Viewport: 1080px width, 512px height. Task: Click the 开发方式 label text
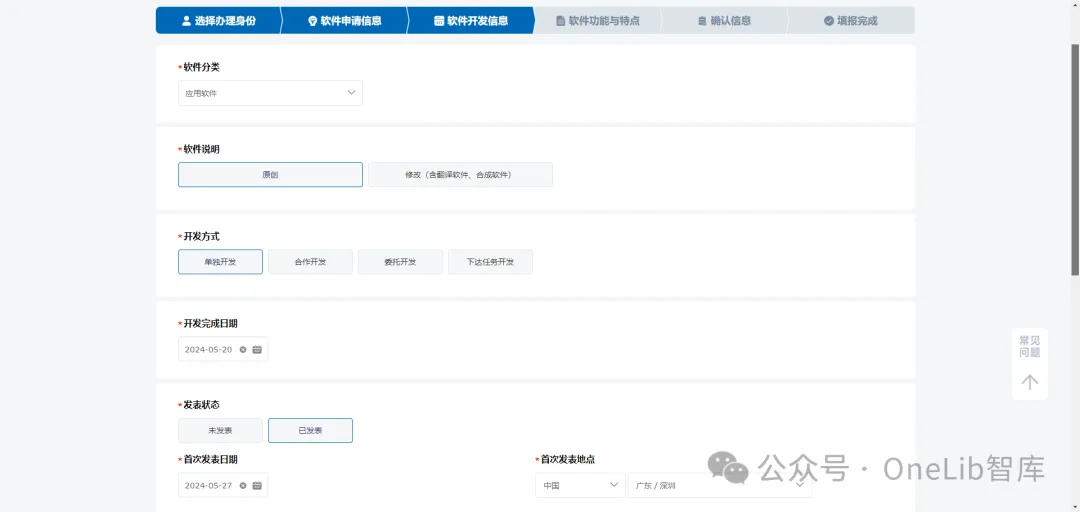click(201, 236)
